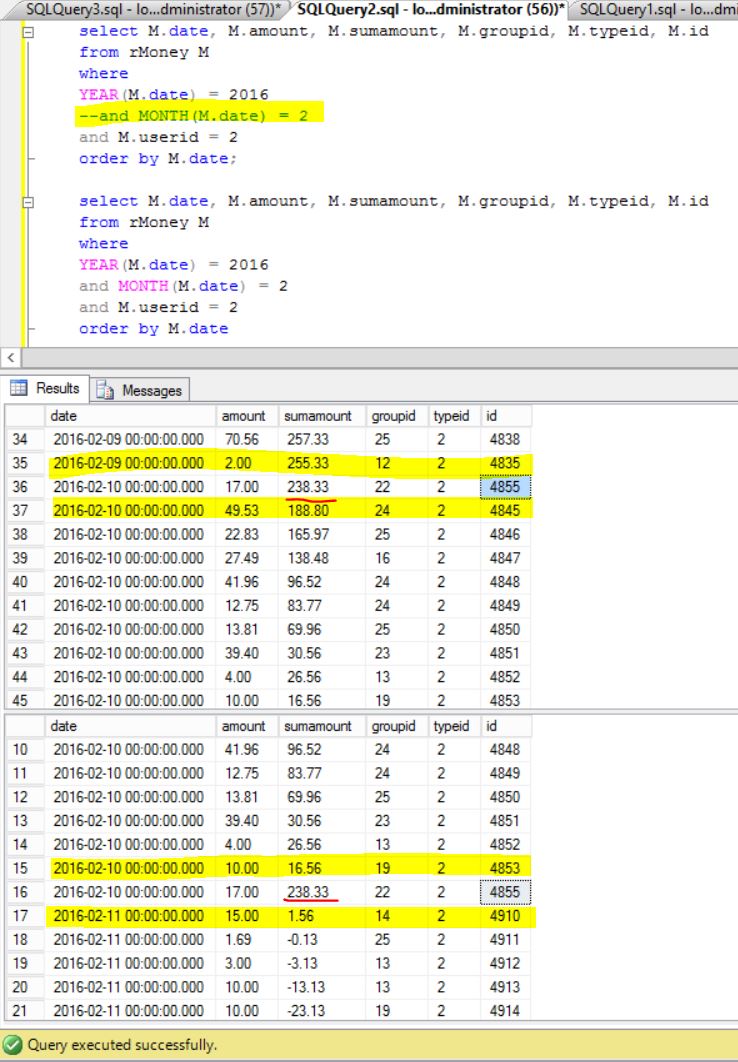Collapse the first select statement outline
Image resolution: width=738 pixels, height=1062 pixels.
[x=28, y=31]
